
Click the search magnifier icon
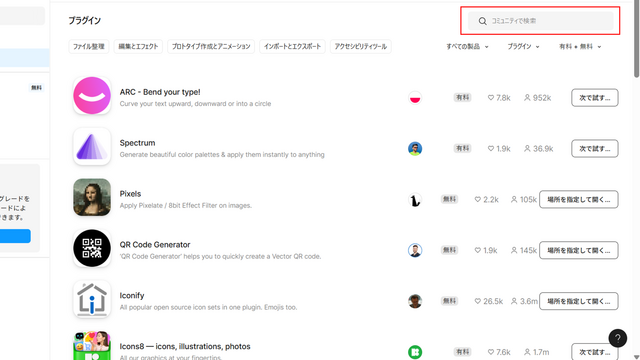pyautogui.click(x=482, y=21)
